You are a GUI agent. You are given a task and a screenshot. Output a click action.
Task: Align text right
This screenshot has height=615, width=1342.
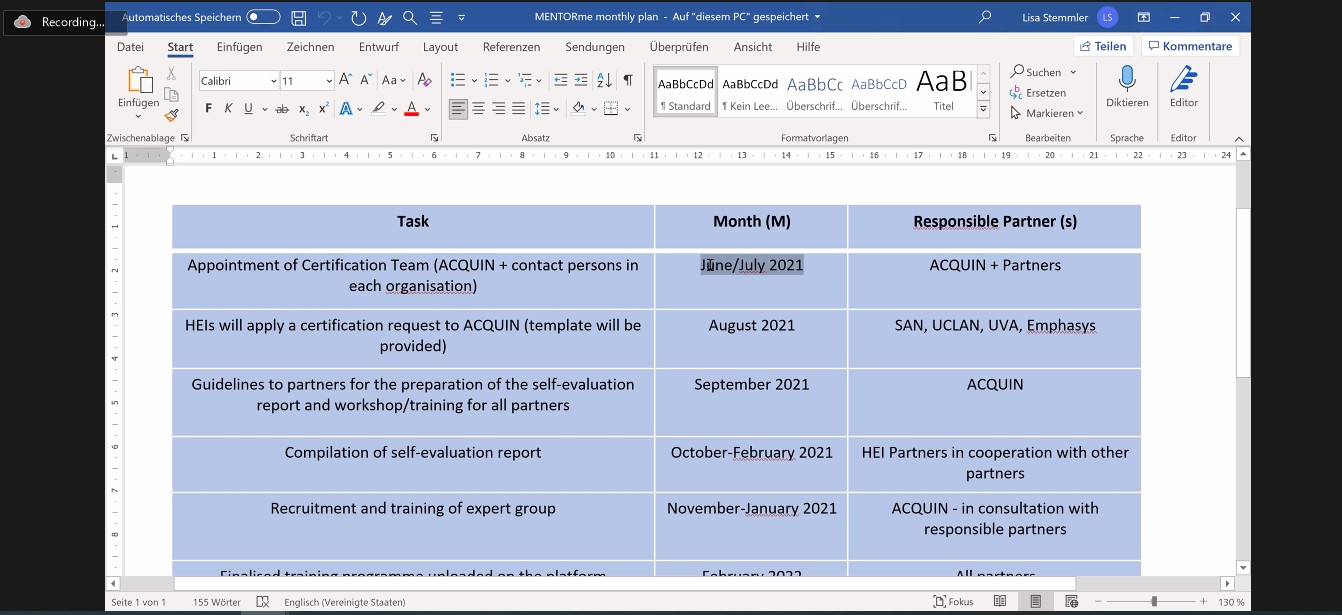click(498, 109)
